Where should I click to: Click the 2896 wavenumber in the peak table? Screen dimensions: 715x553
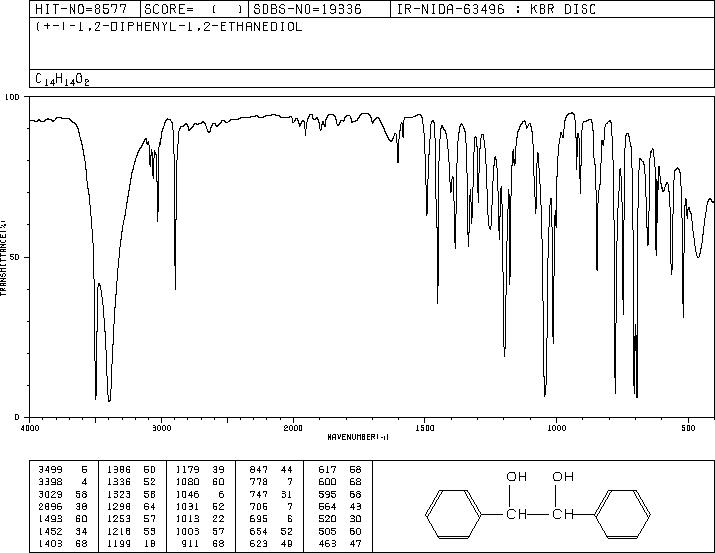click(51, 506)
